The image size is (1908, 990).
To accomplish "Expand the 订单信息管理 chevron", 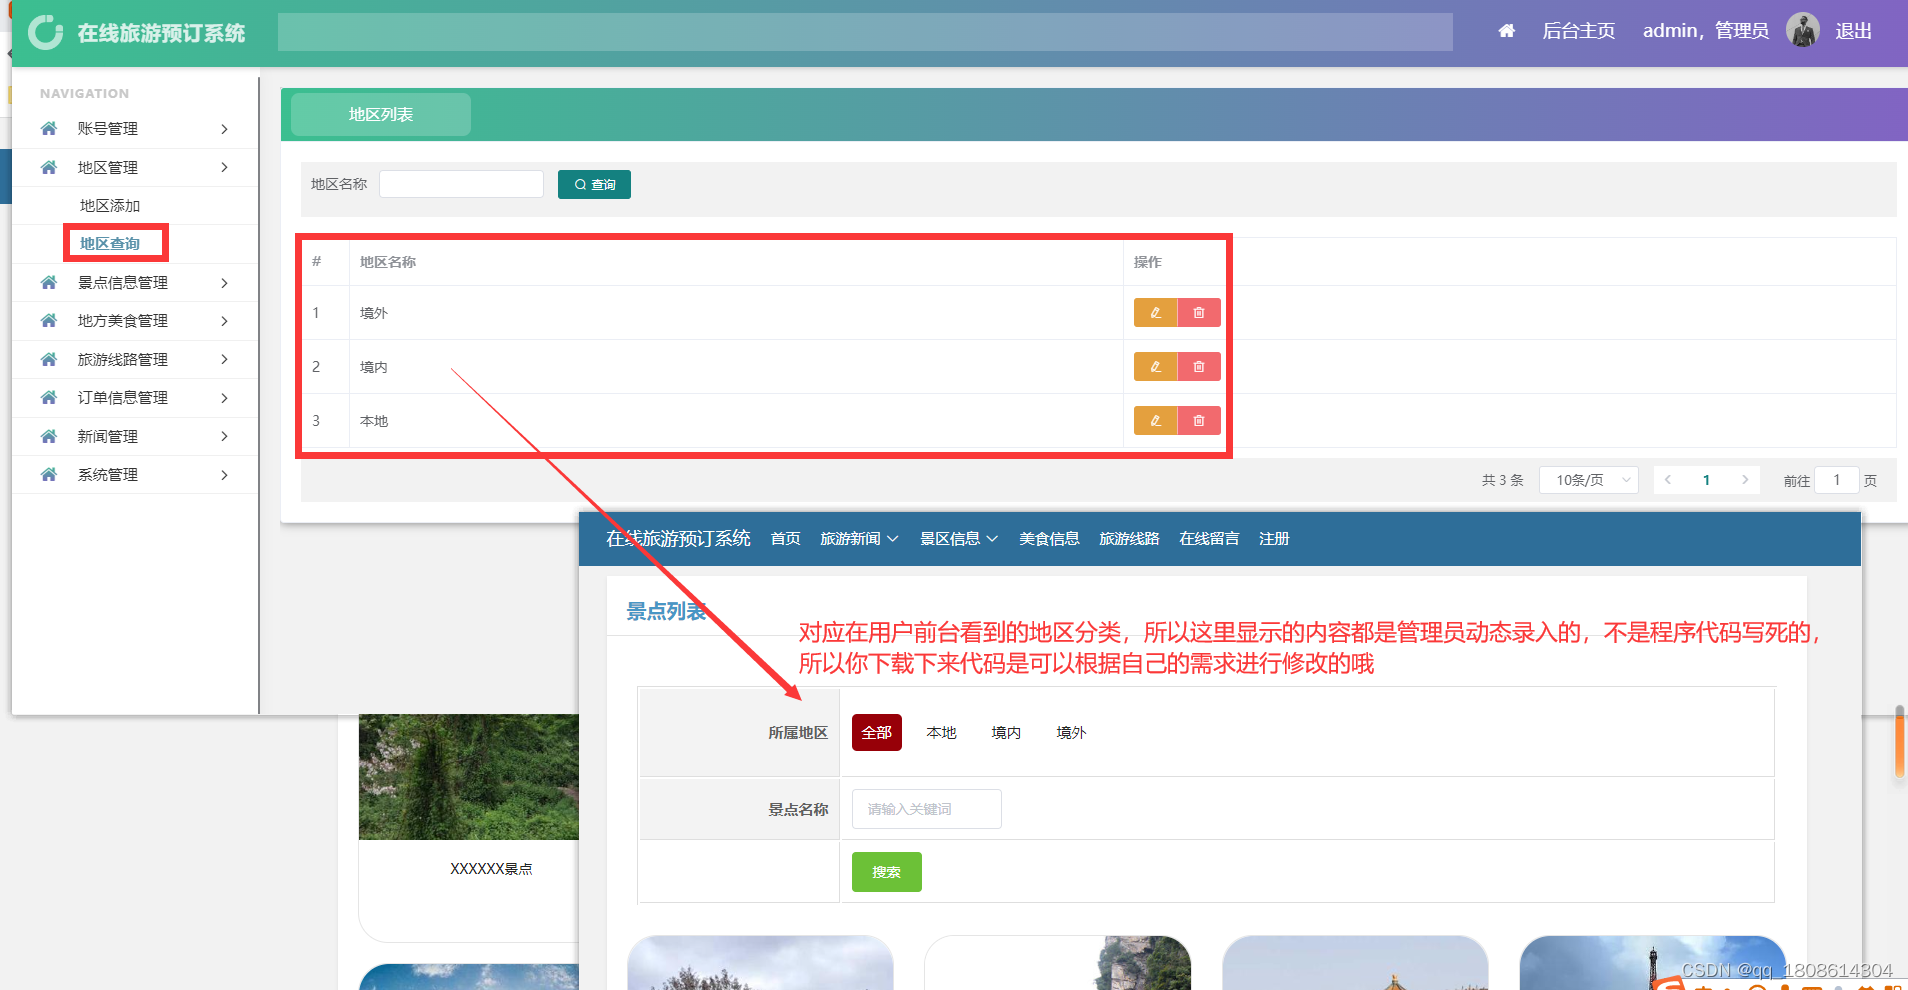I will (224, 398).
